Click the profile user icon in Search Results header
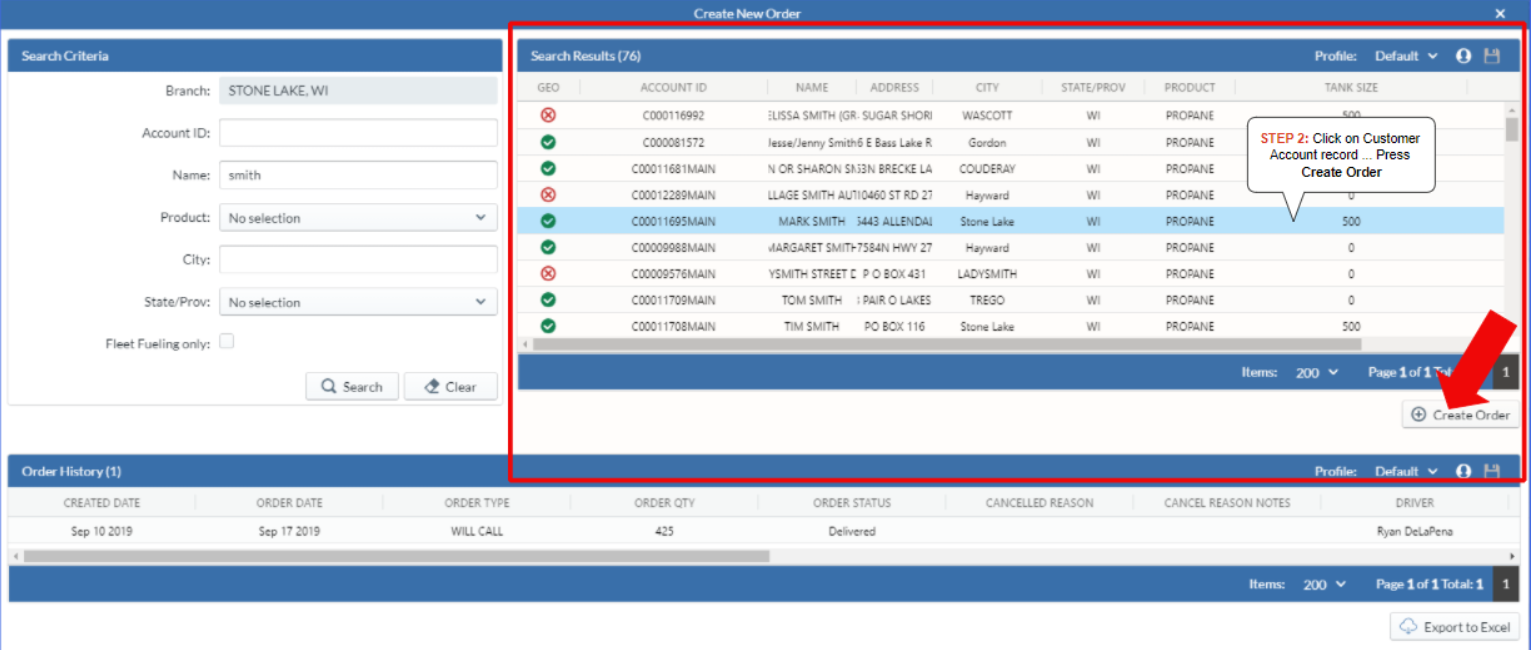This screenshot has width=1531, height=650. [x=1464, y=56]
